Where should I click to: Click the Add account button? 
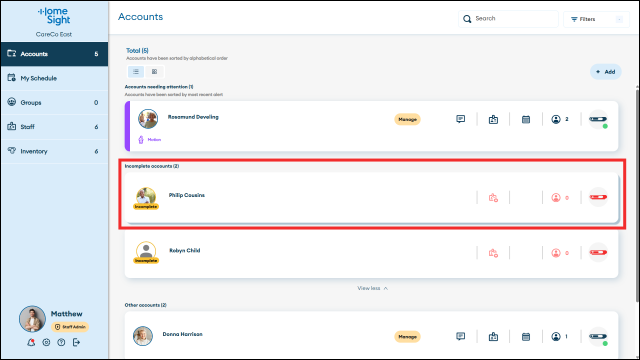pyautogui.click(x=606, y=72)
